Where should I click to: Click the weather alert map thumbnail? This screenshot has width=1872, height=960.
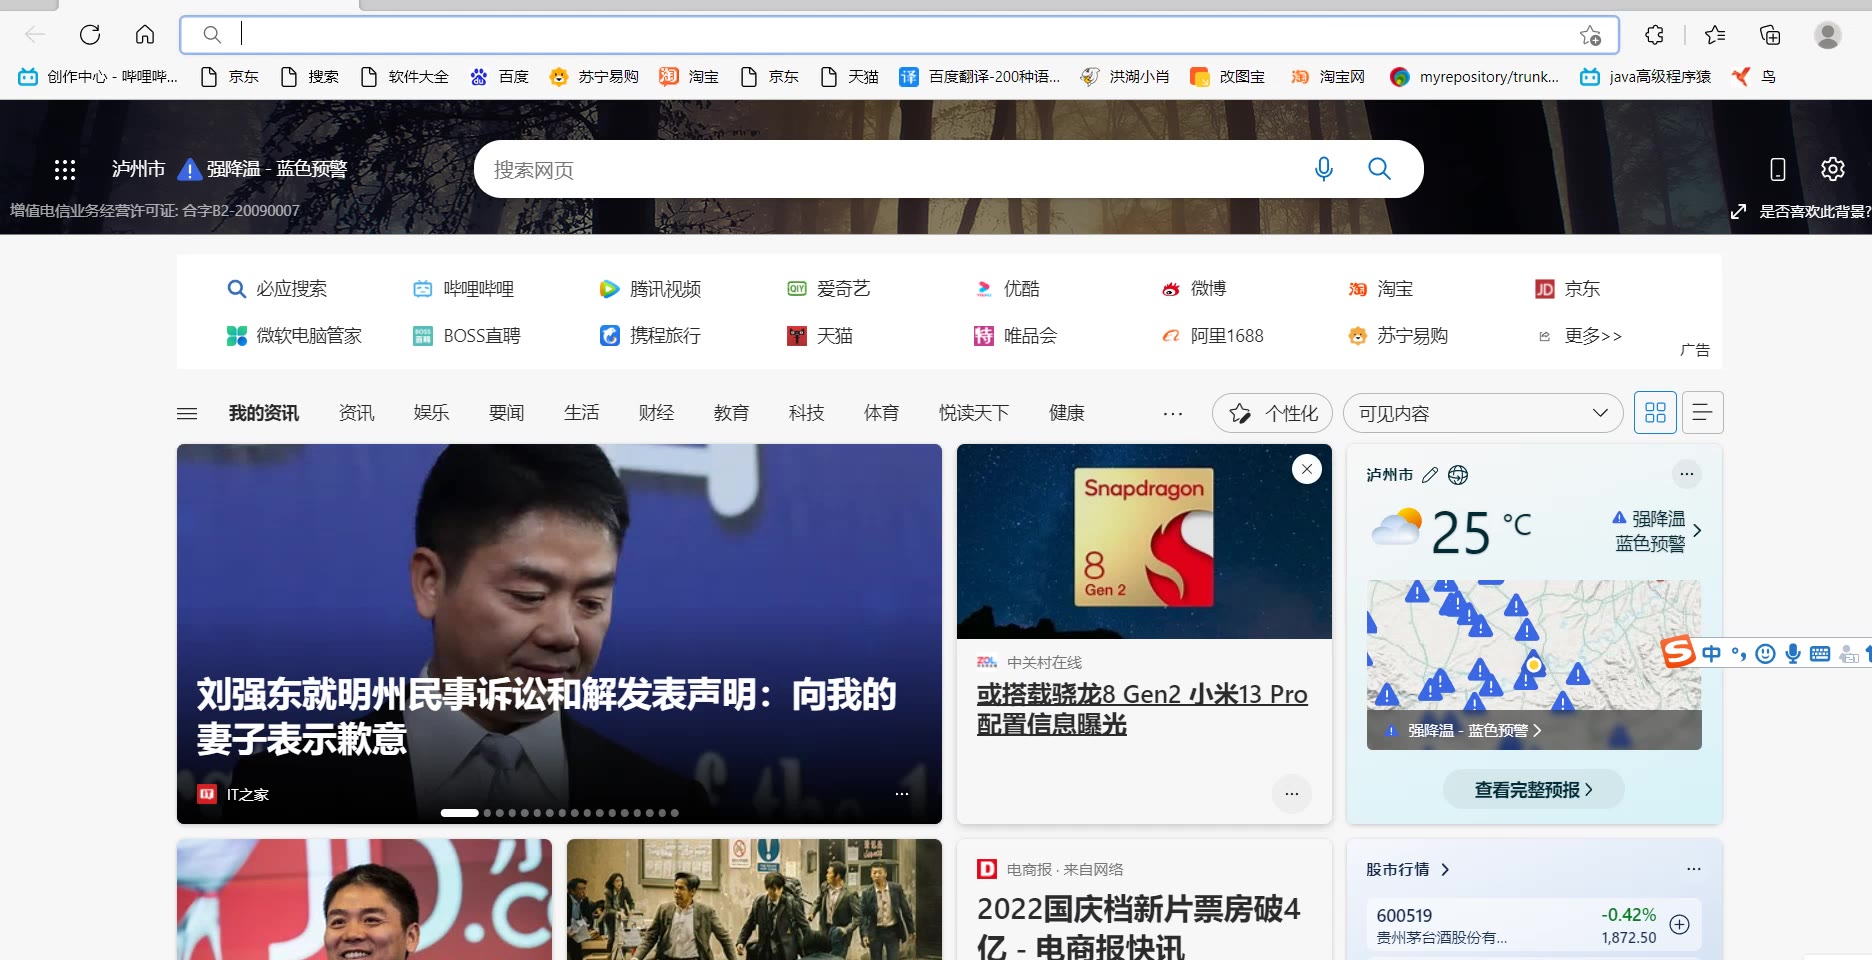coord(1534,665)
